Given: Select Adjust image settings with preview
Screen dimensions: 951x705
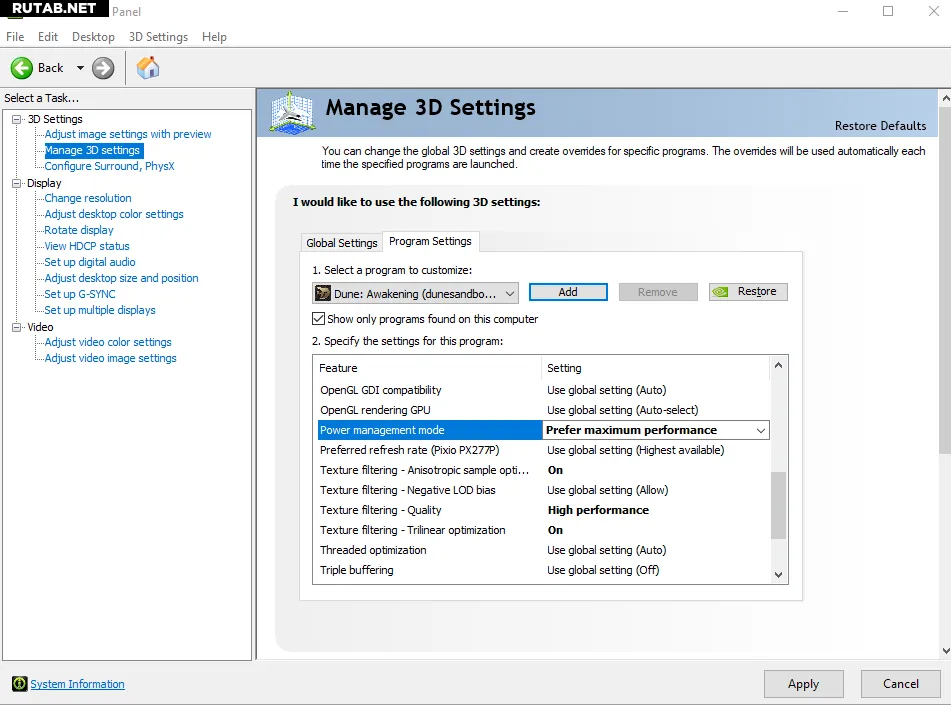Looking at the screenshot, I should (128, 134).
